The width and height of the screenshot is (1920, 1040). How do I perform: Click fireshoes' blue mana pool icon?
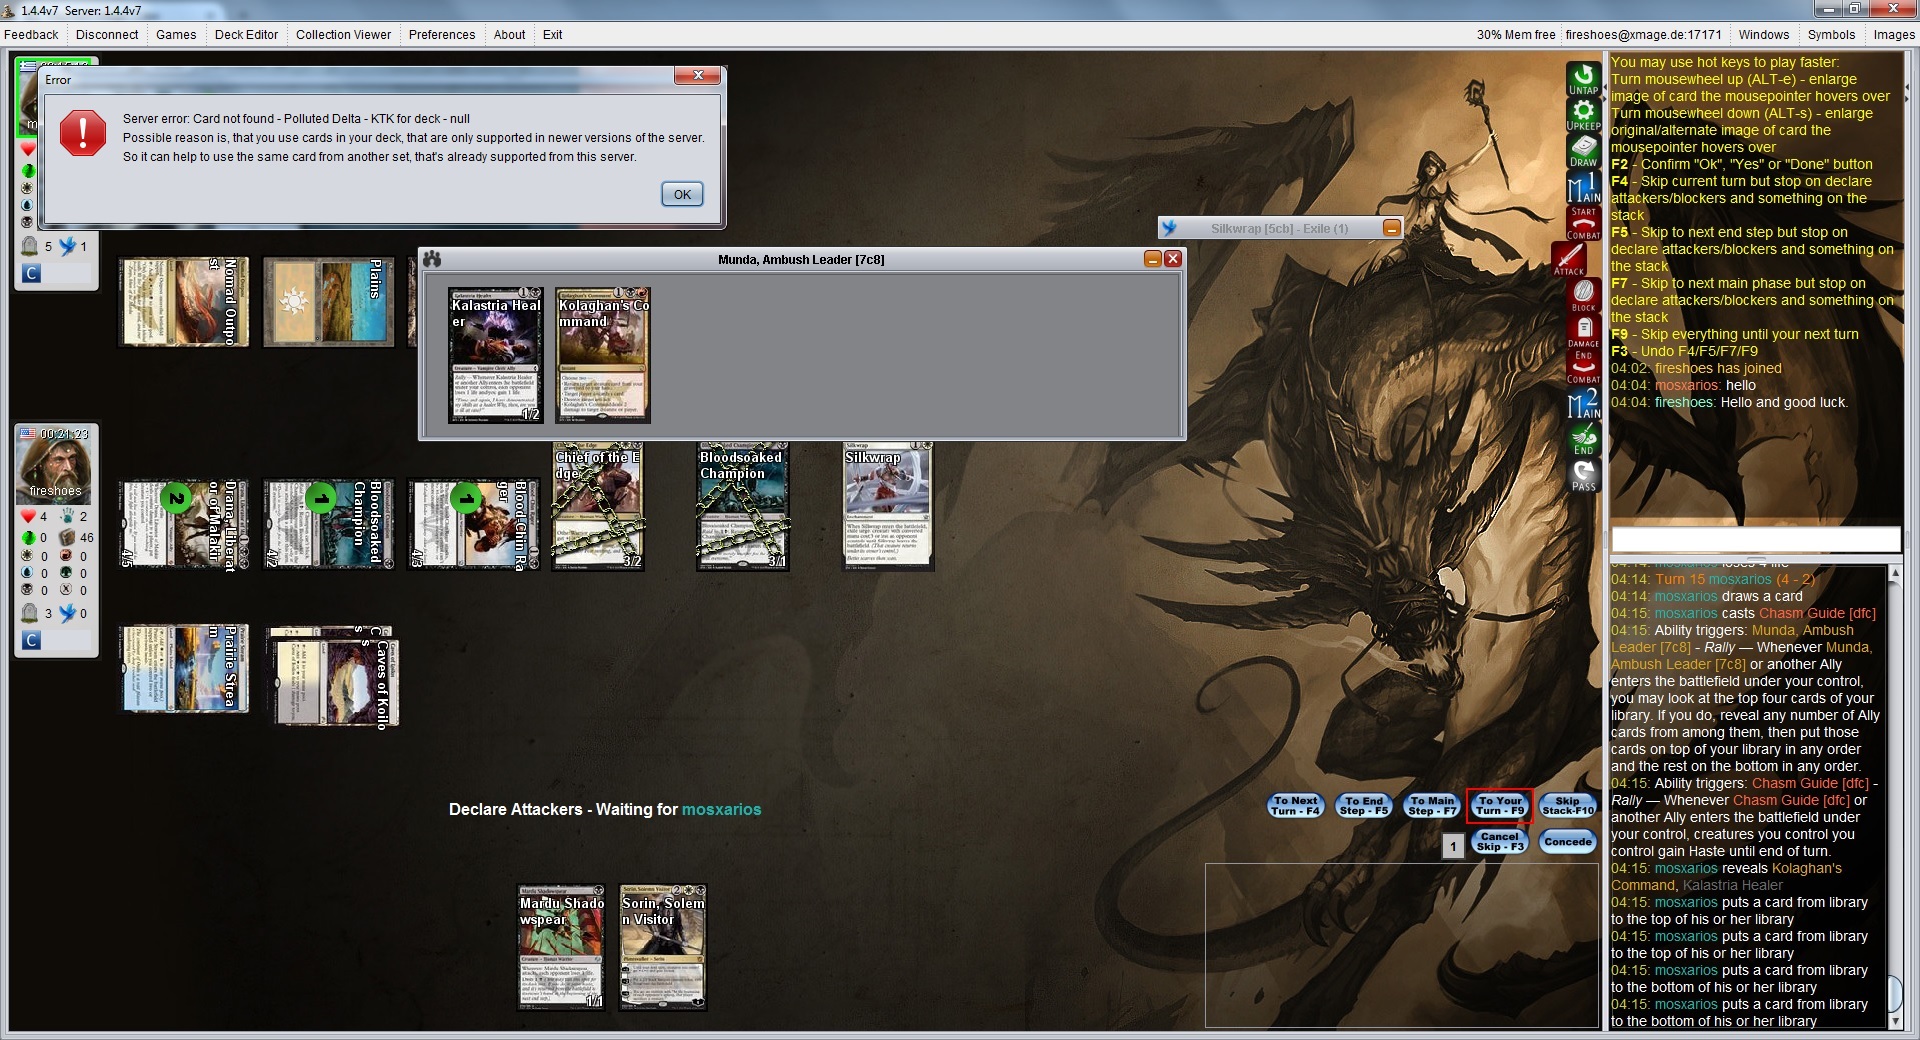click(28, 573)
